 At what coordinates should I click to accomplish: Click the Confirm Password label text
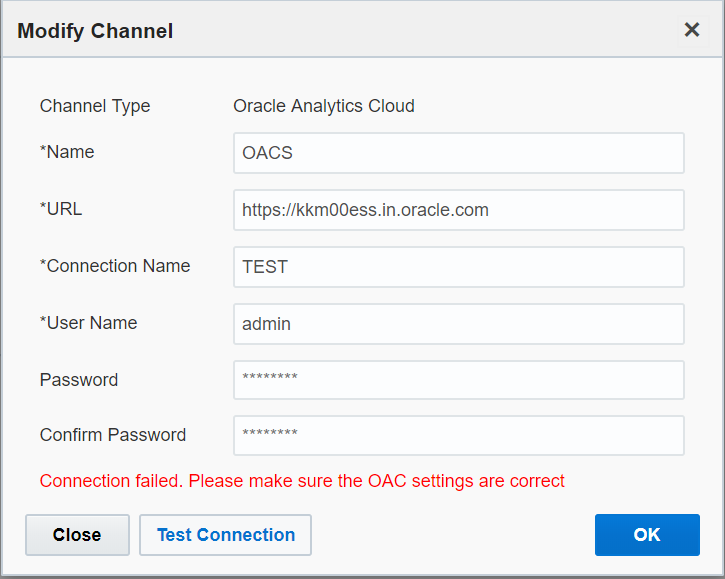113,435
